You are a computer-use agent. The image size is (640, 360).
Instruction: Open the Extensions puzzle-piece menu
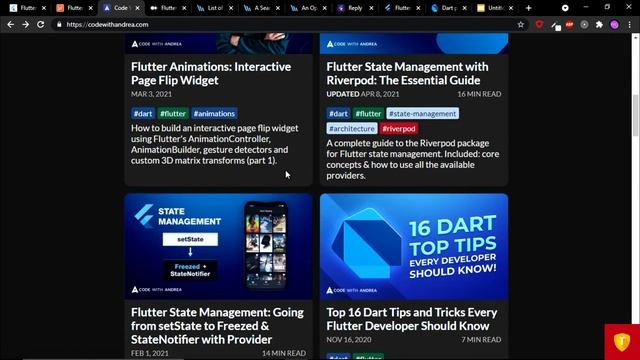[599, 24]
